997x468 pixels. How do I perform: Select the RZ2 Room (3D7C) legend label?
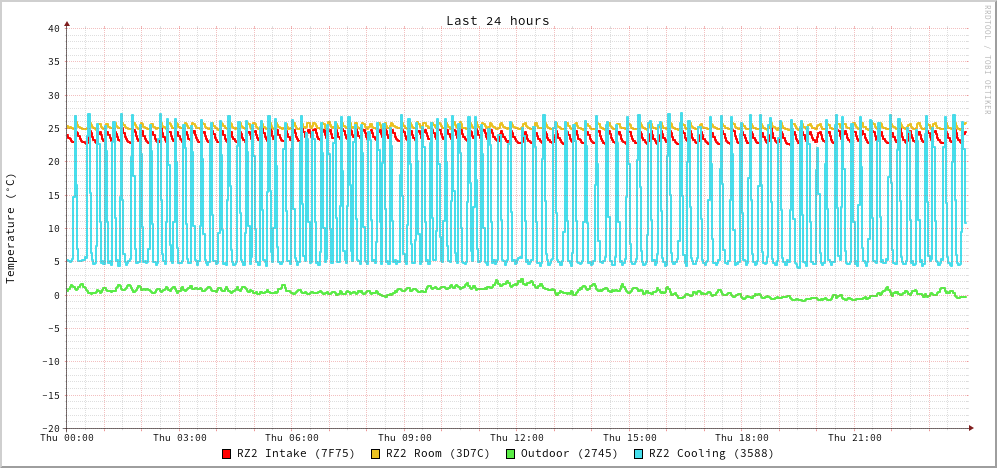point(438,454)
